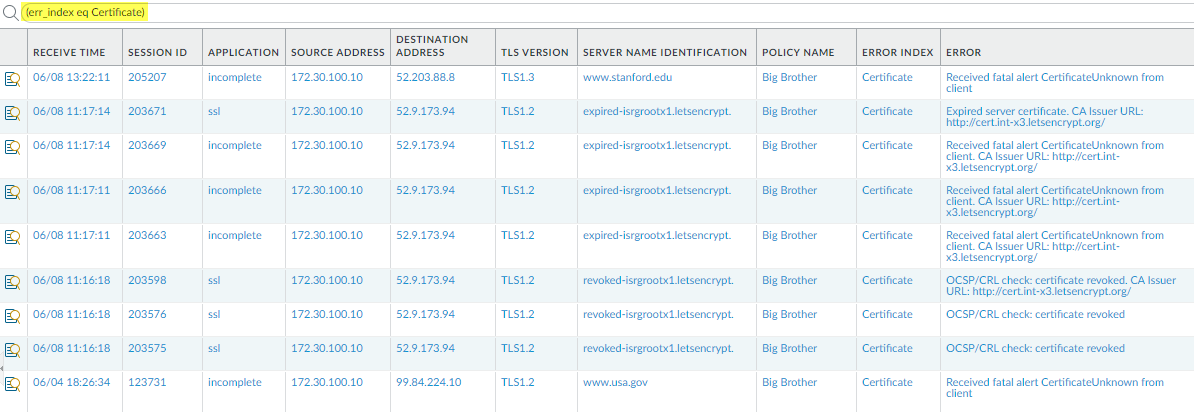The height and width of the screenshot is (412, 1194).
Task: Click the TLS1.3 version value
Action: click(519, 77)
